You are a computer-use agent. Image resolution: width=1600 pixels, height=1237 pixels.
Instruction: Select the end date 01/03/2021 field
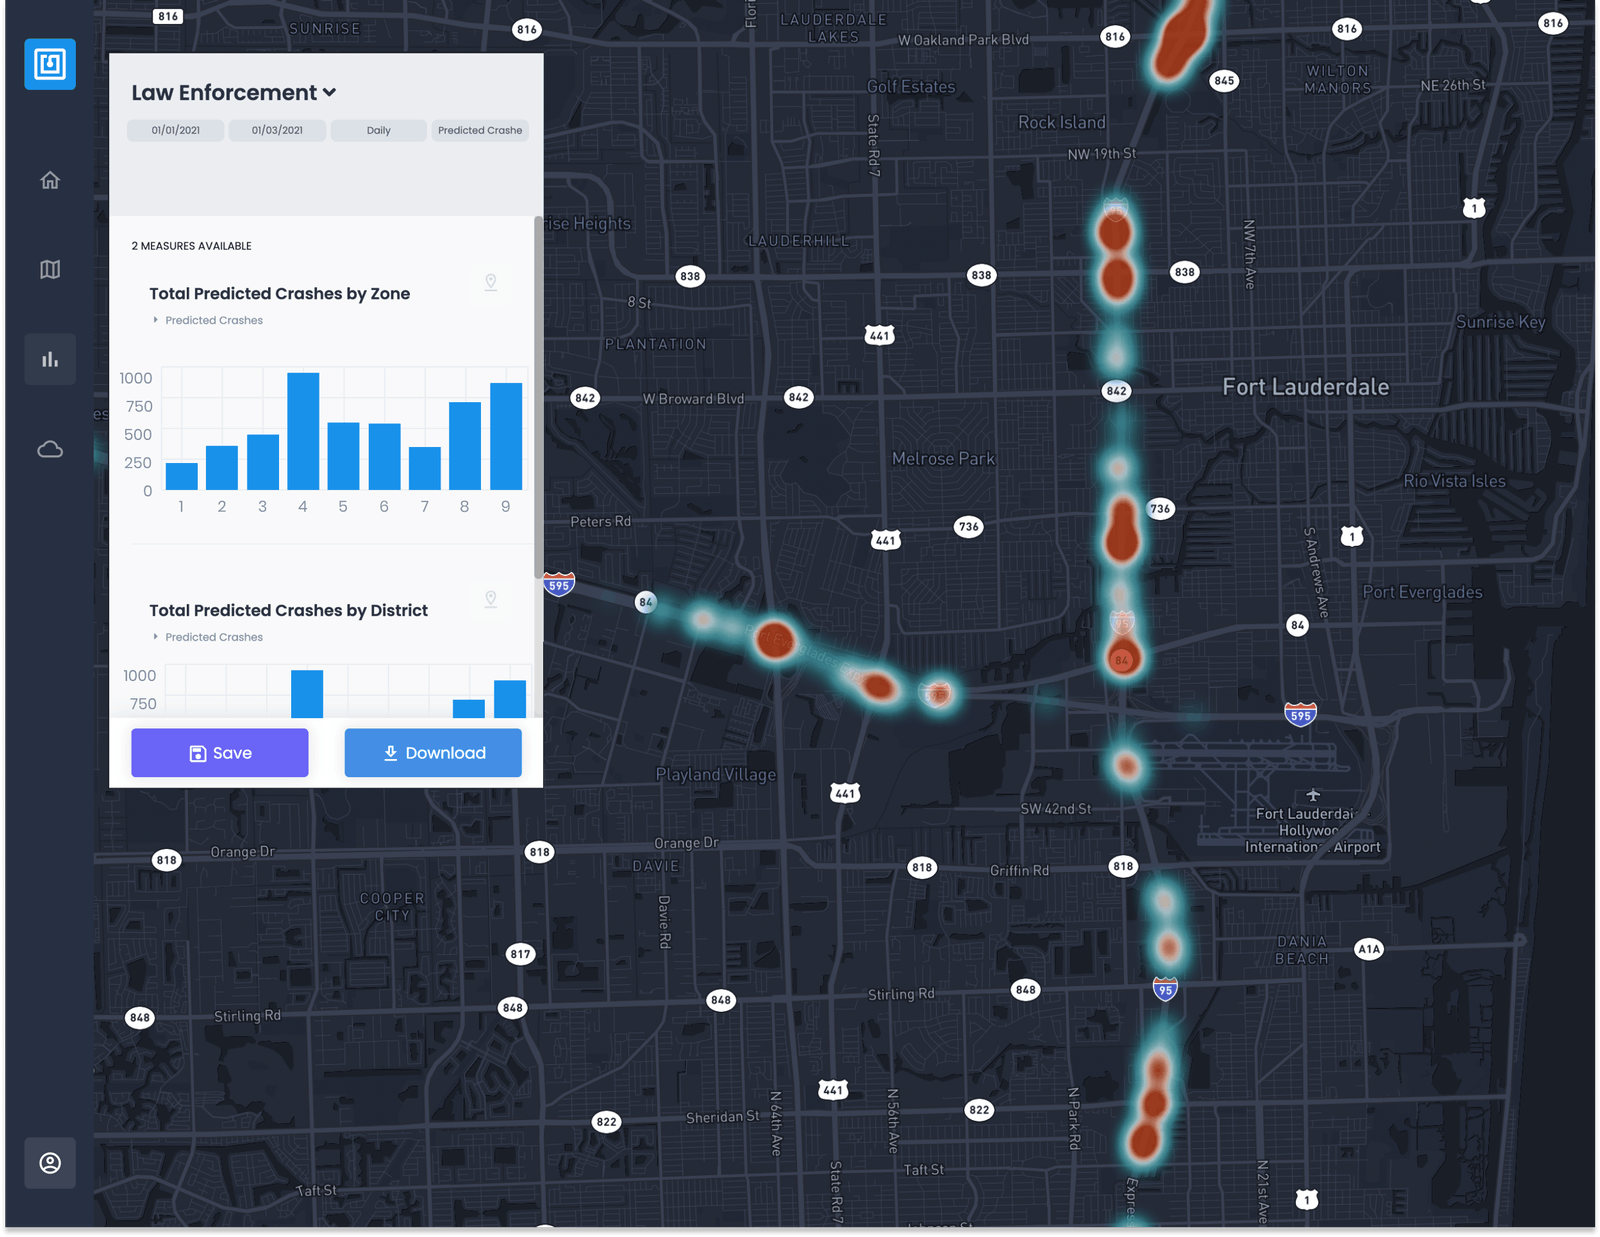click(277, 130)
